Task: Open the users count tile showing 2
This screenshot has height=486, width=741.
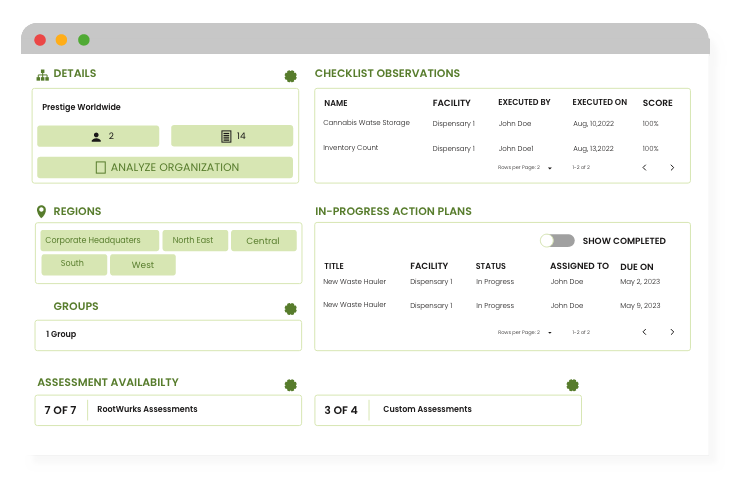Action: (x=98, y=136)
